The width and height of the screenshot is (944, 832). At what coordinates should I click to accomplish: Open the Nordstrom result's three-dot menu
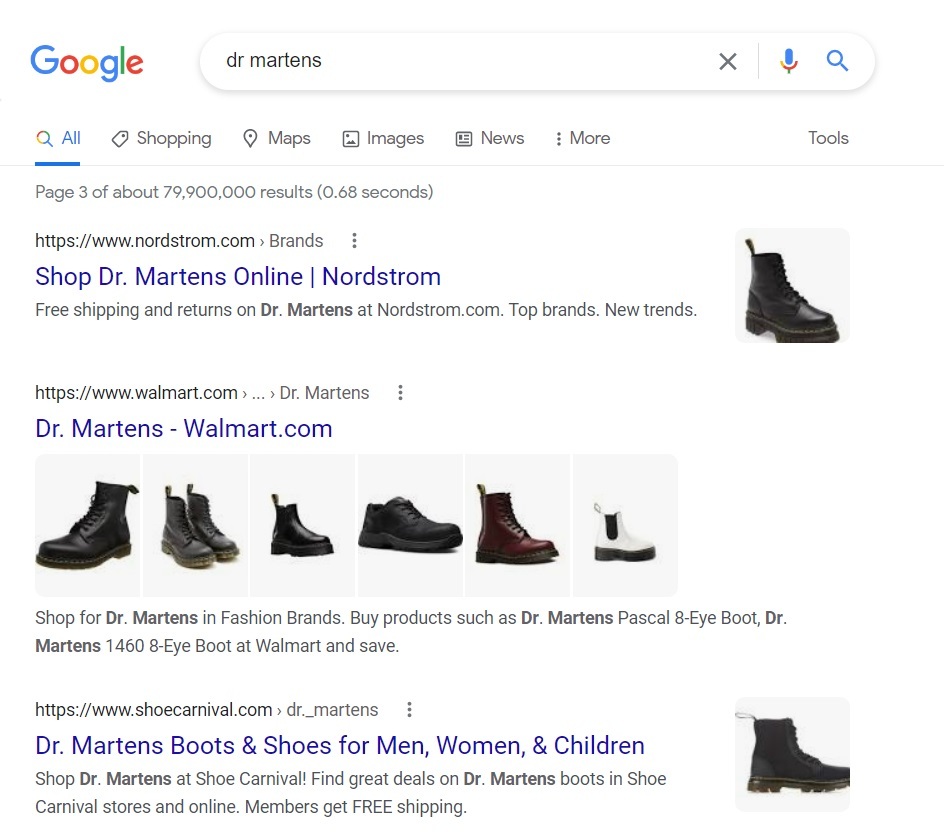[355, 241]
